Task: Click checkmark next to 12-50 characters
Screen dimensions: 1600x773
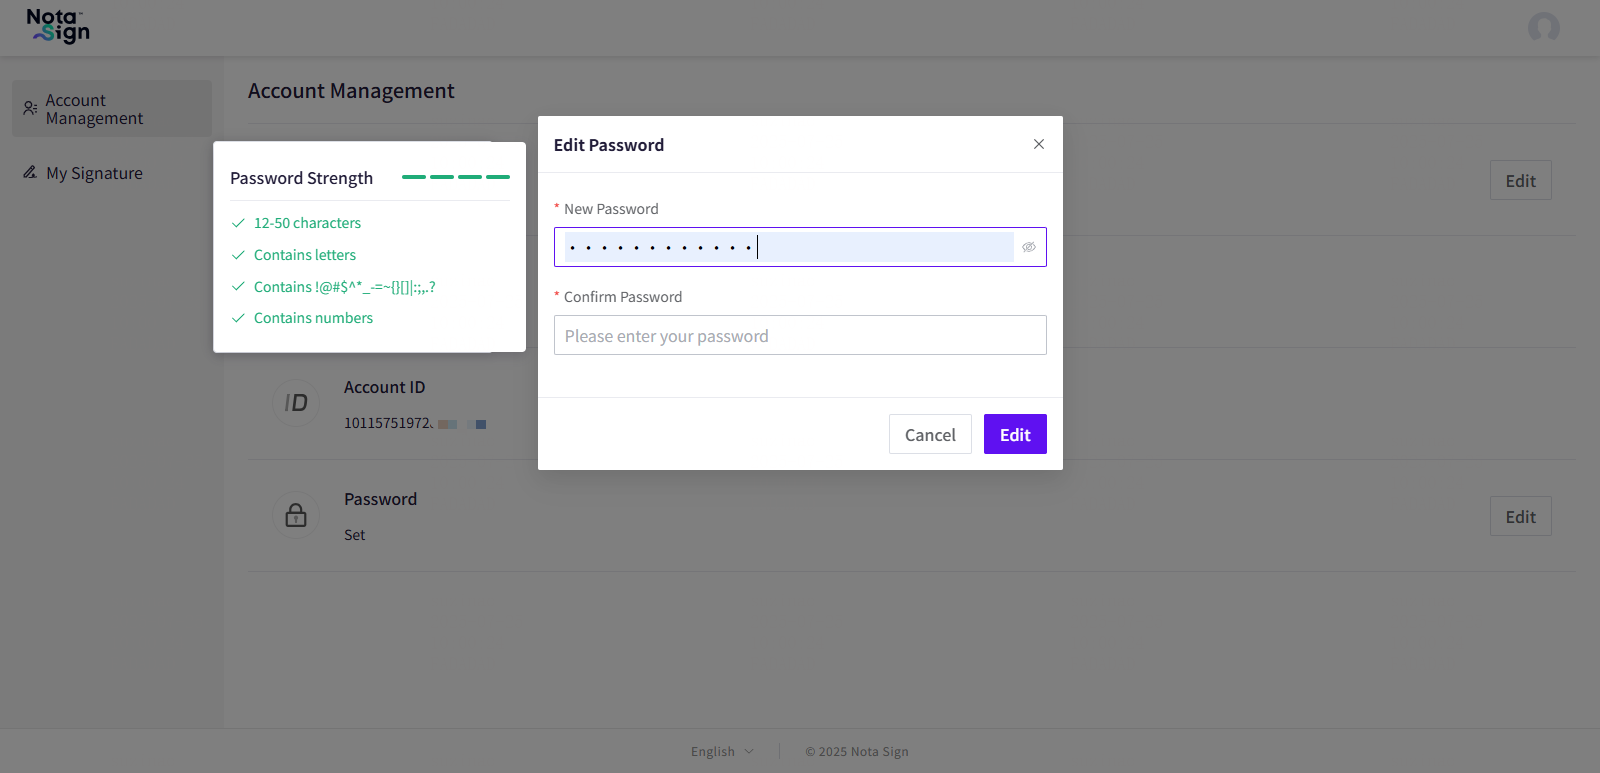Action: (x=238, y=223)
